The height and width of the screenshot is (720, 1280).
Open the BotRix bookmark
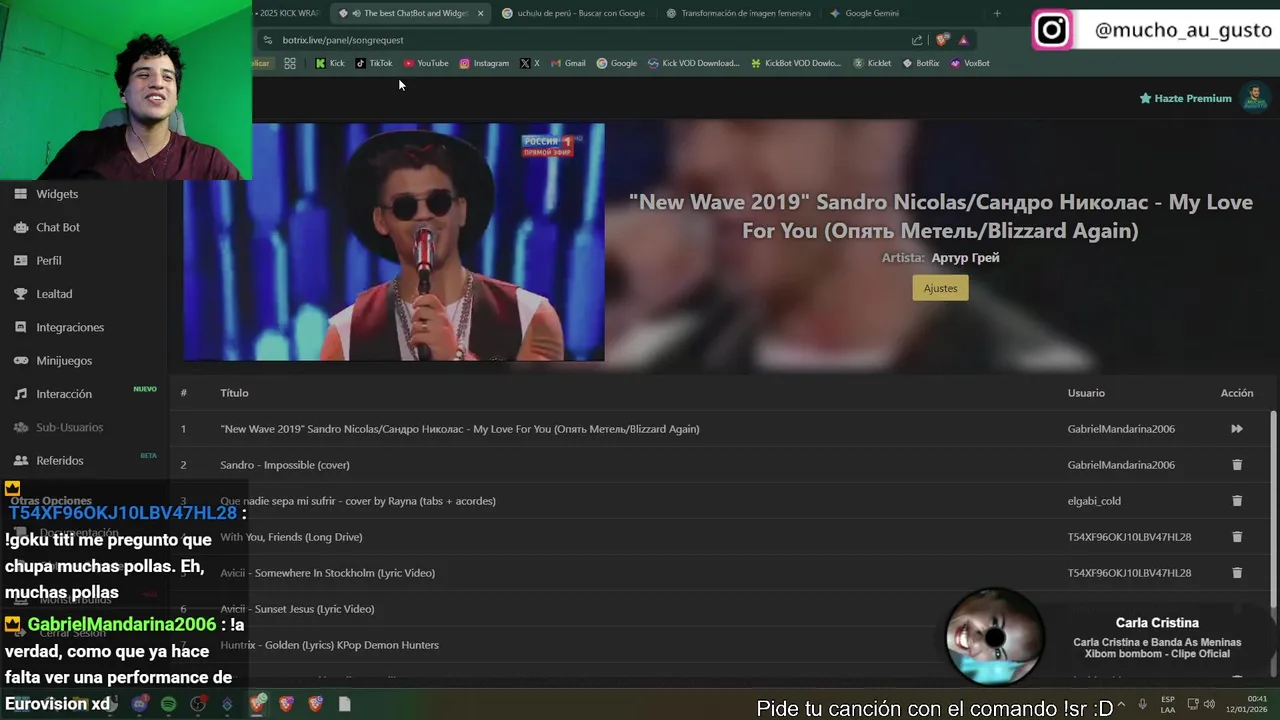921,63
